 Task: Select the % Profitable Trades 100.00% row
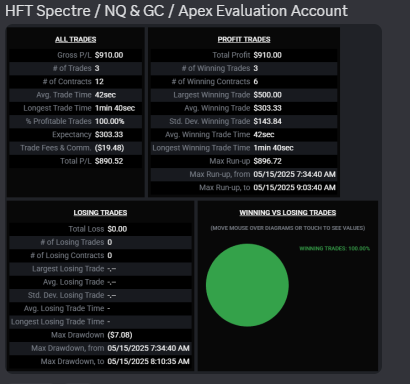click(76, 121)
